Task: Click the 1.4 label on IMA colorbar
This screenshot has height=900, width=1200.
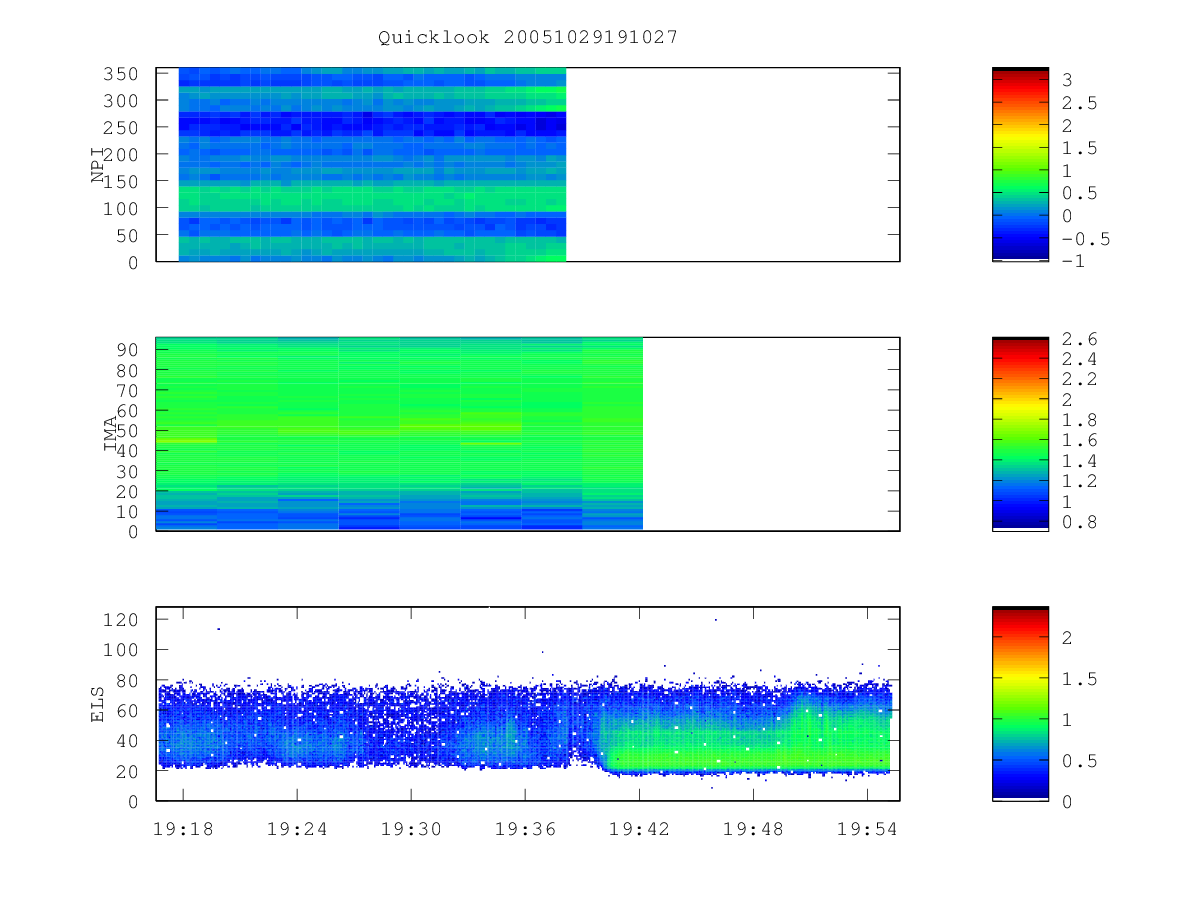Action: pos(1079,461)
